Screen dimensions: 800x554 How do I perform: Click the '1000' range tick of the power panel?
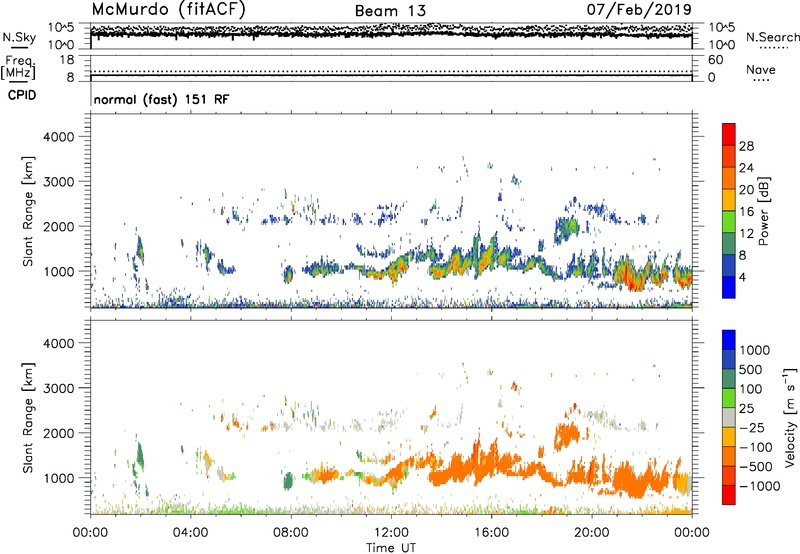tap(59, 271)
